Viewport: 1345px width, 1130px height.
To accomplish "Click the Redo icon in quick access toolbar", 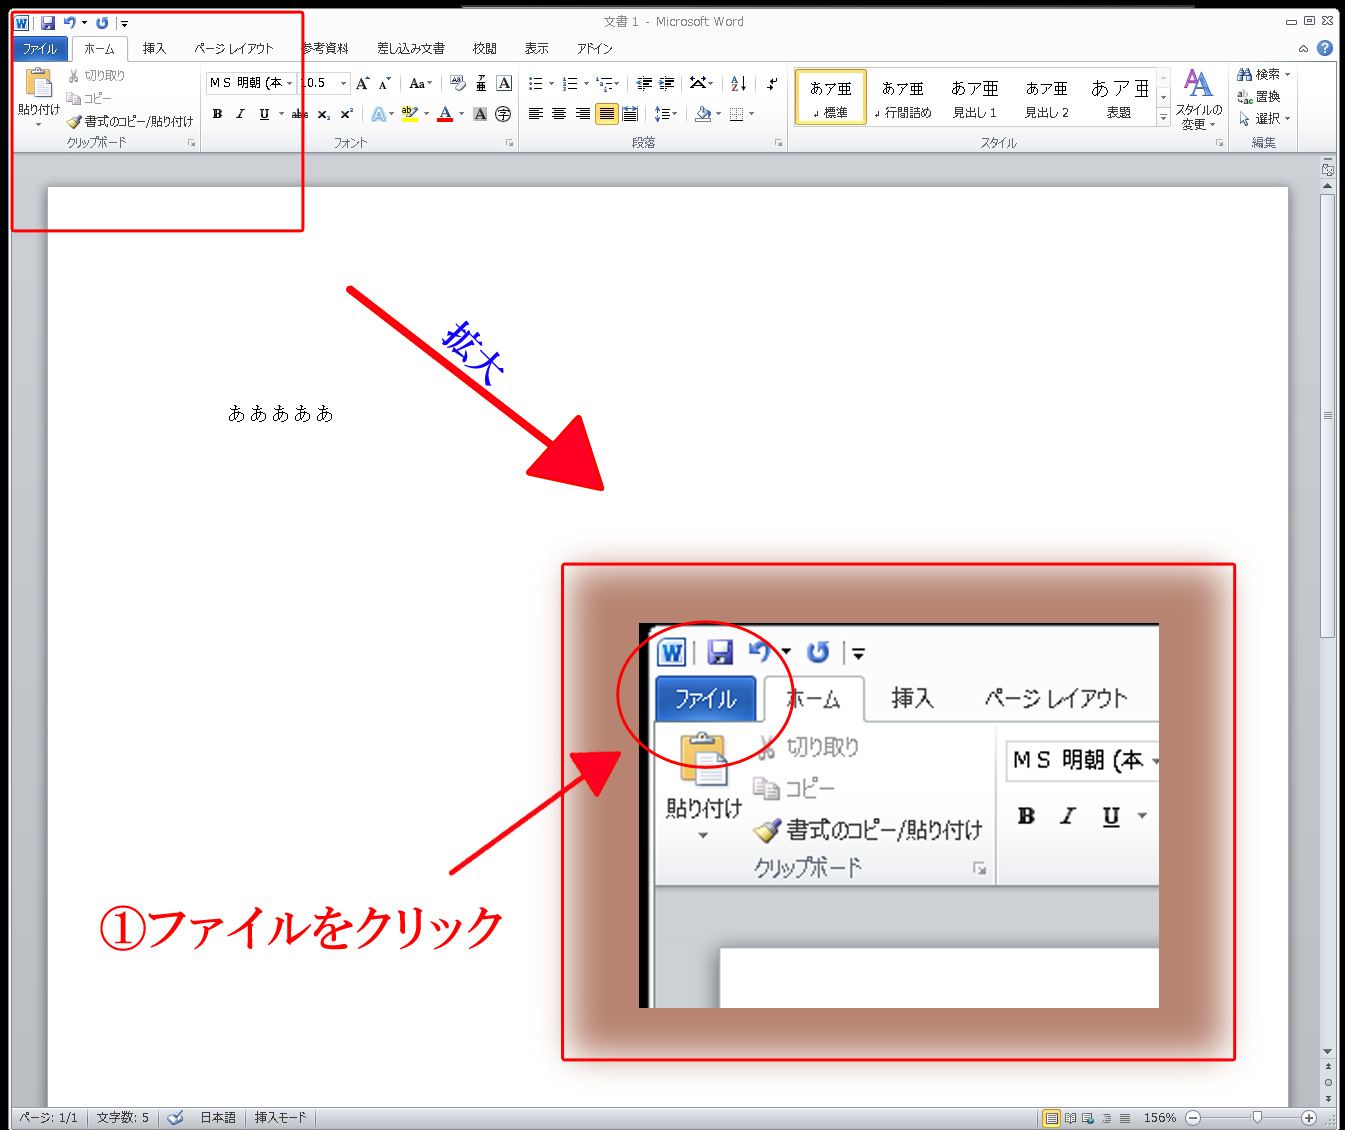I will (102, 22).
